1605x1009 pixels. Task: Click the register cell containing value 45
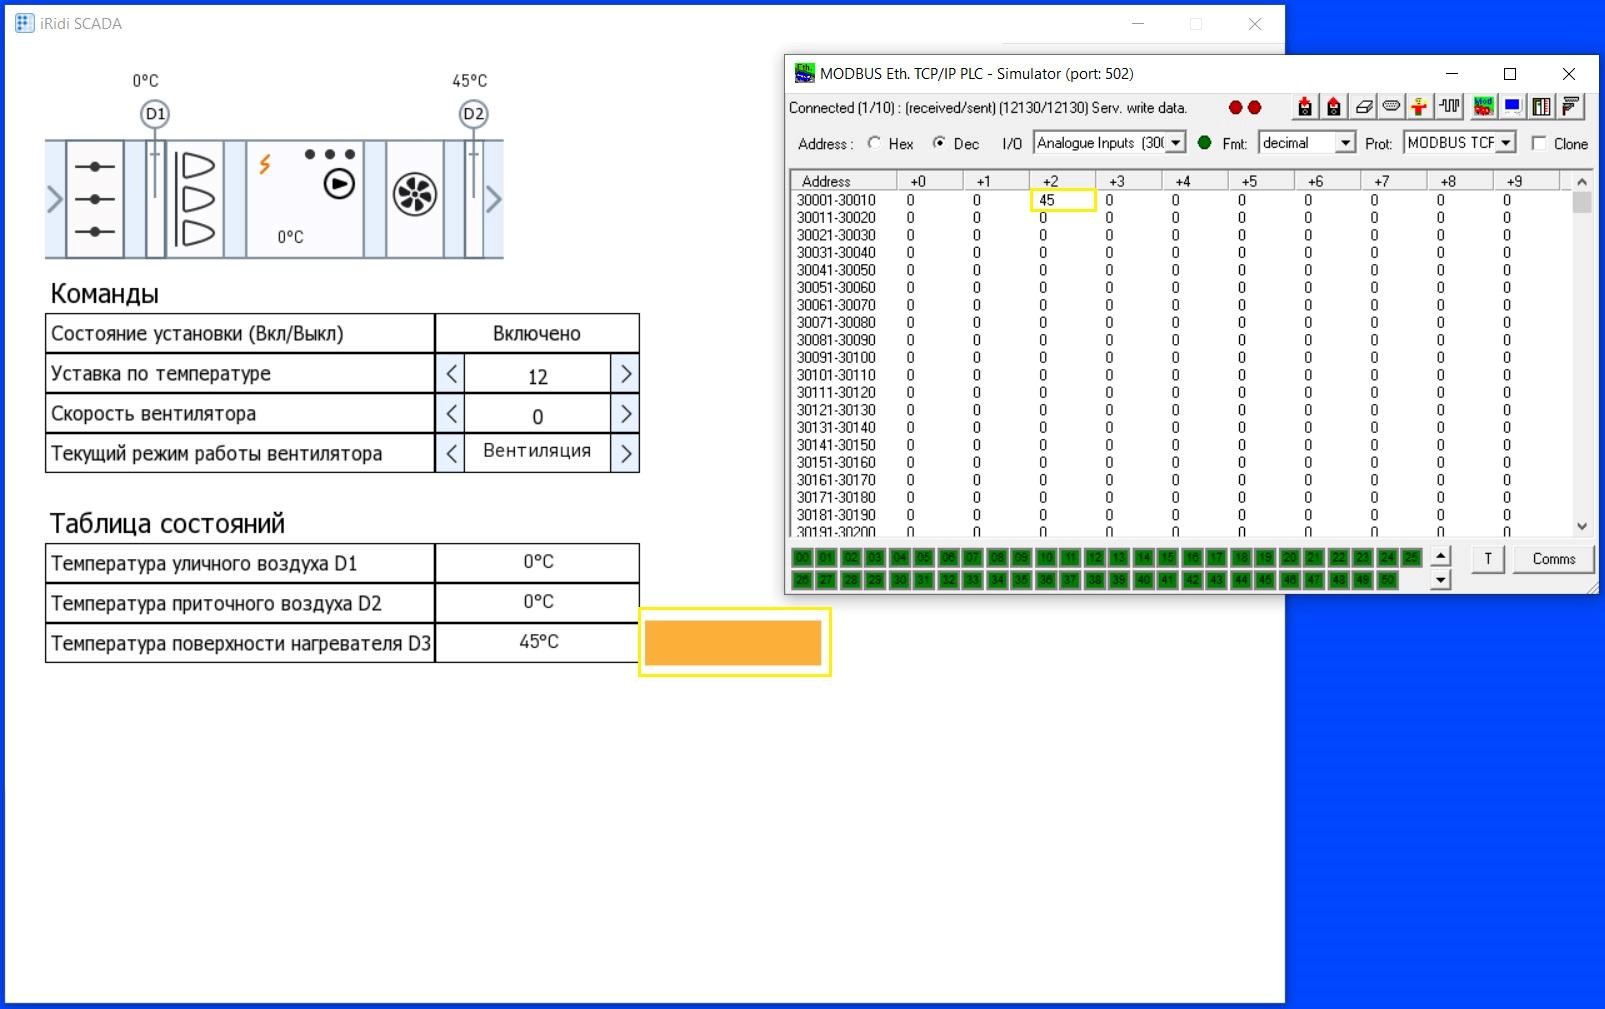(x=1062, y=200)
